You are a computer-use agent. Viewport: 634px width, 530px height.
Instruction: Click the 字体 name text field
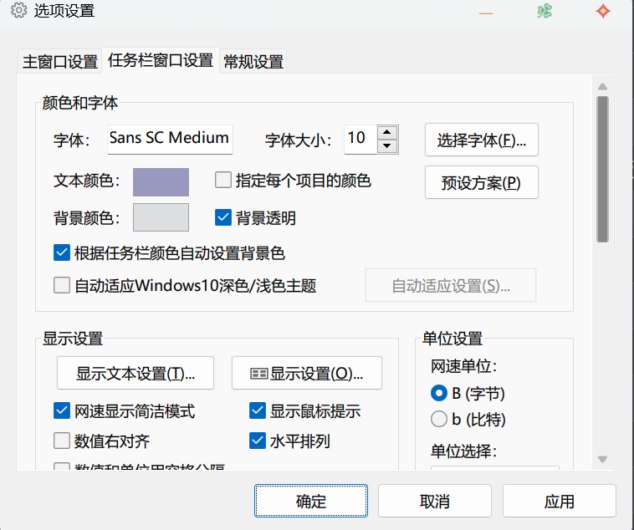tap(168, 139)
